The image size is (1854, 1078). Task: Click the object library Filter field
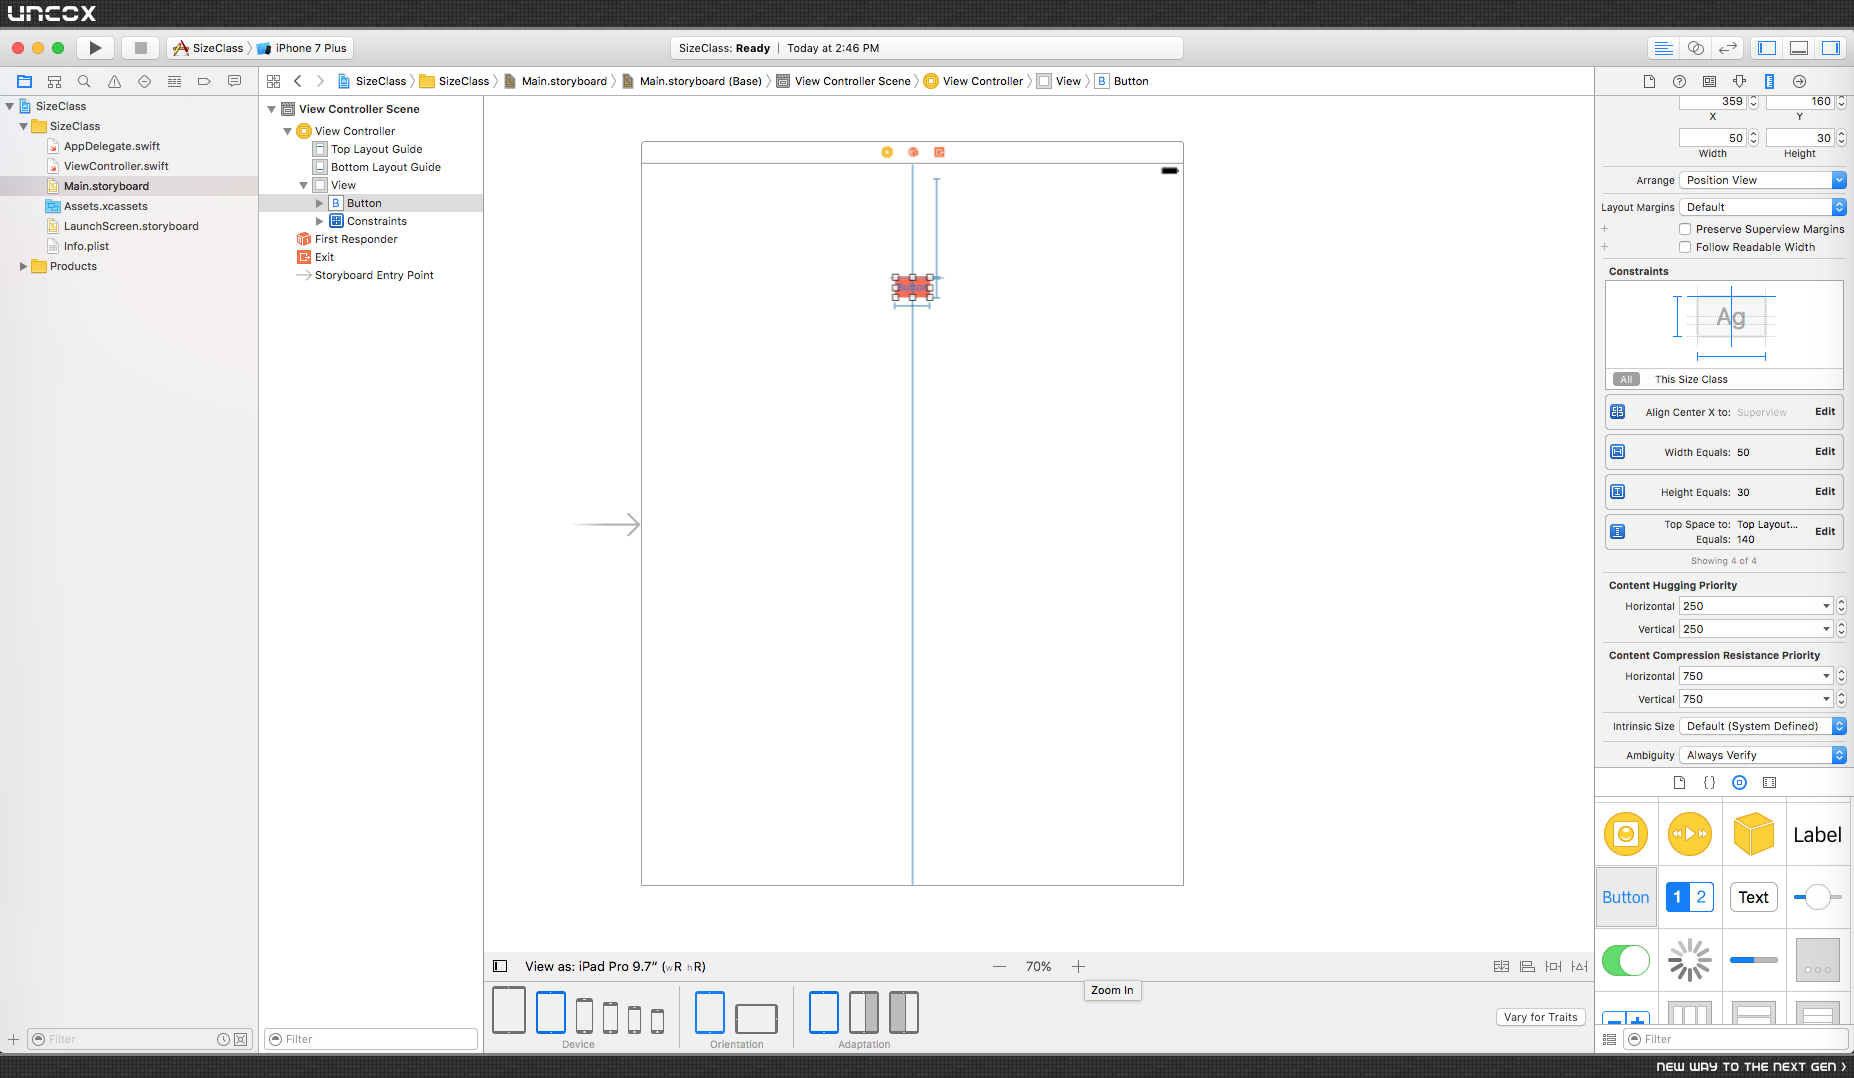(x=1736, y=1039)
